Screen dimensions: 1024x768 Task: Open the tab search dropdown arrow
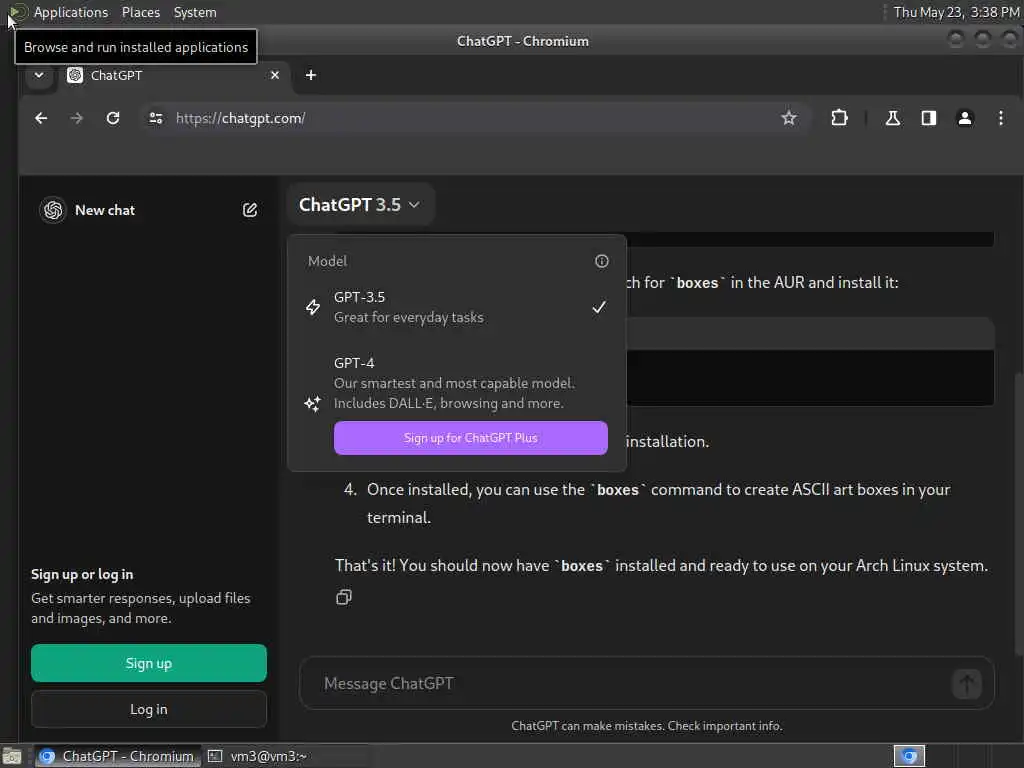tap(39, 75)
